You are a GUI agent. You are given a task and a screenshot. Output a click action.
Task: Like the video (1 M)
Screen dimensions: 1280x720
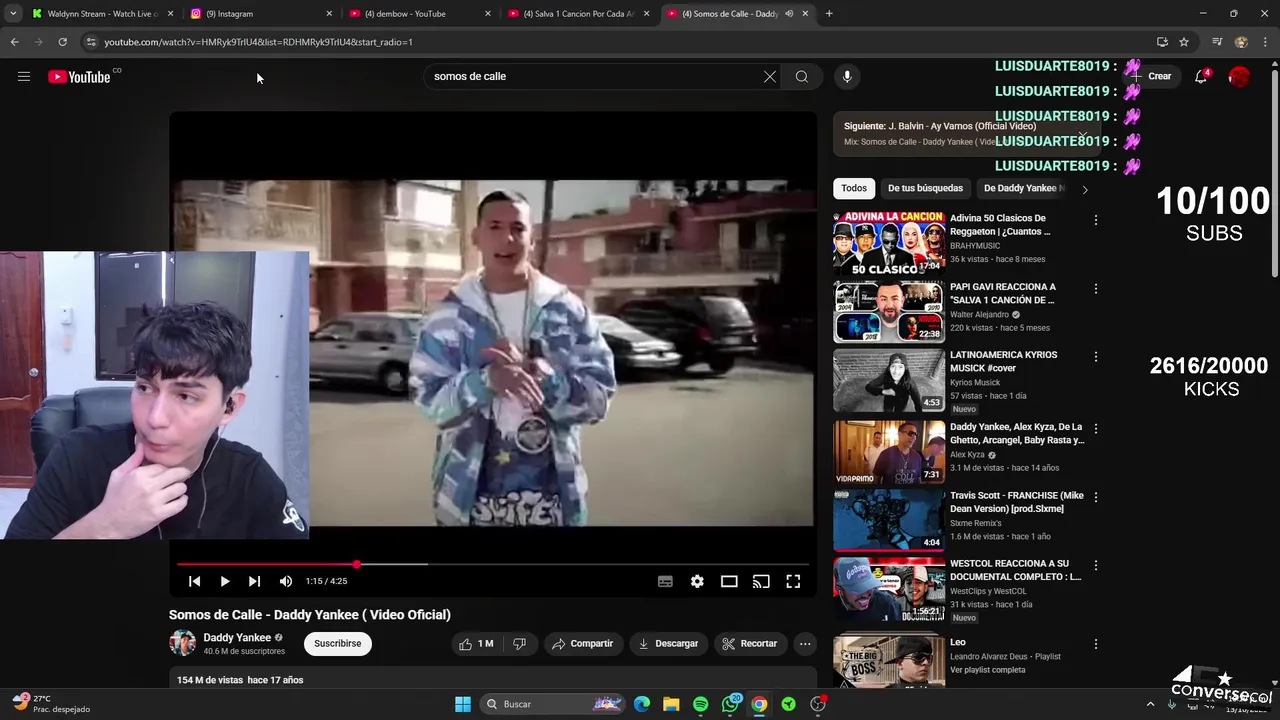[x=477, y=644]
